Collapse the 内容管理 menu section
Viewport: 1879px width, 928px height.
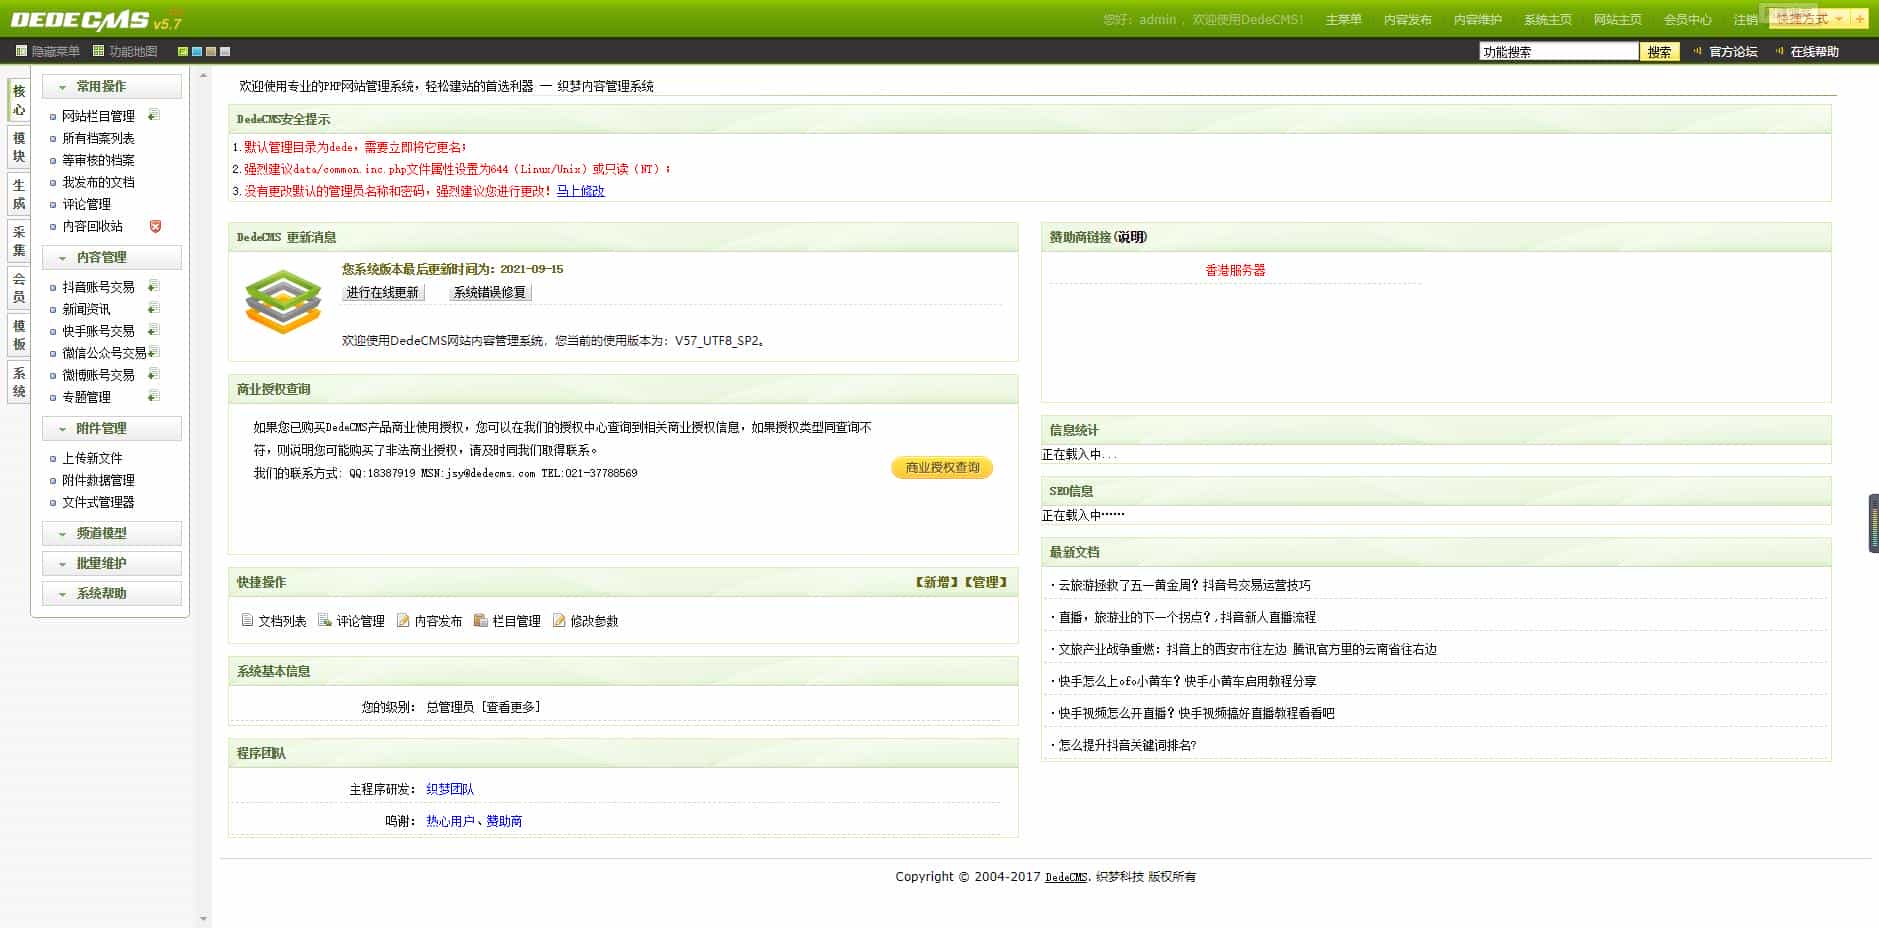(112, 257)
